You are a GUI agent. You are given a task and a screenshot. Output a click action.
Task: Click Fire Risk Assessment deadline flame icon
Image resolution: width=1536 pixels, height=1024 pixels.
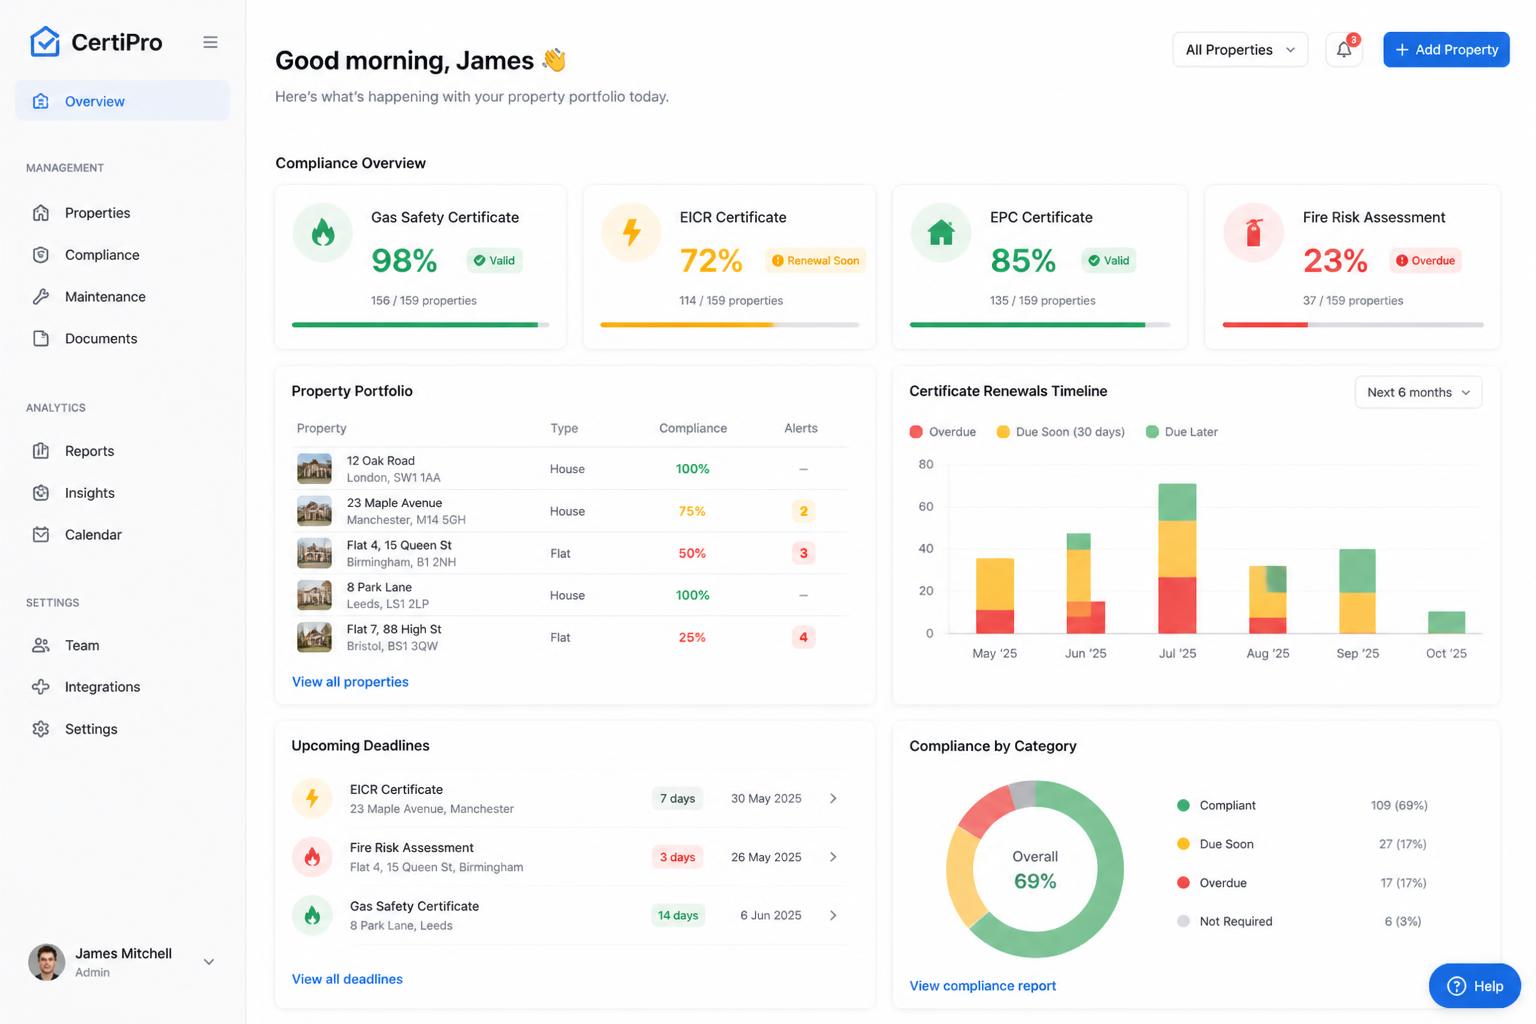tap(312, 857)
